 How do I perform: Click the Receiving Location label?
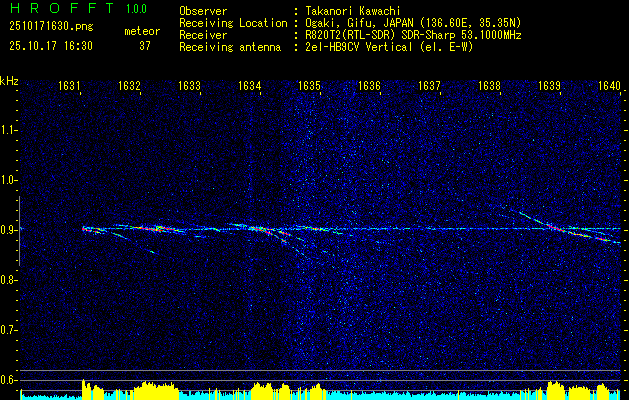[x=233, y=23]
